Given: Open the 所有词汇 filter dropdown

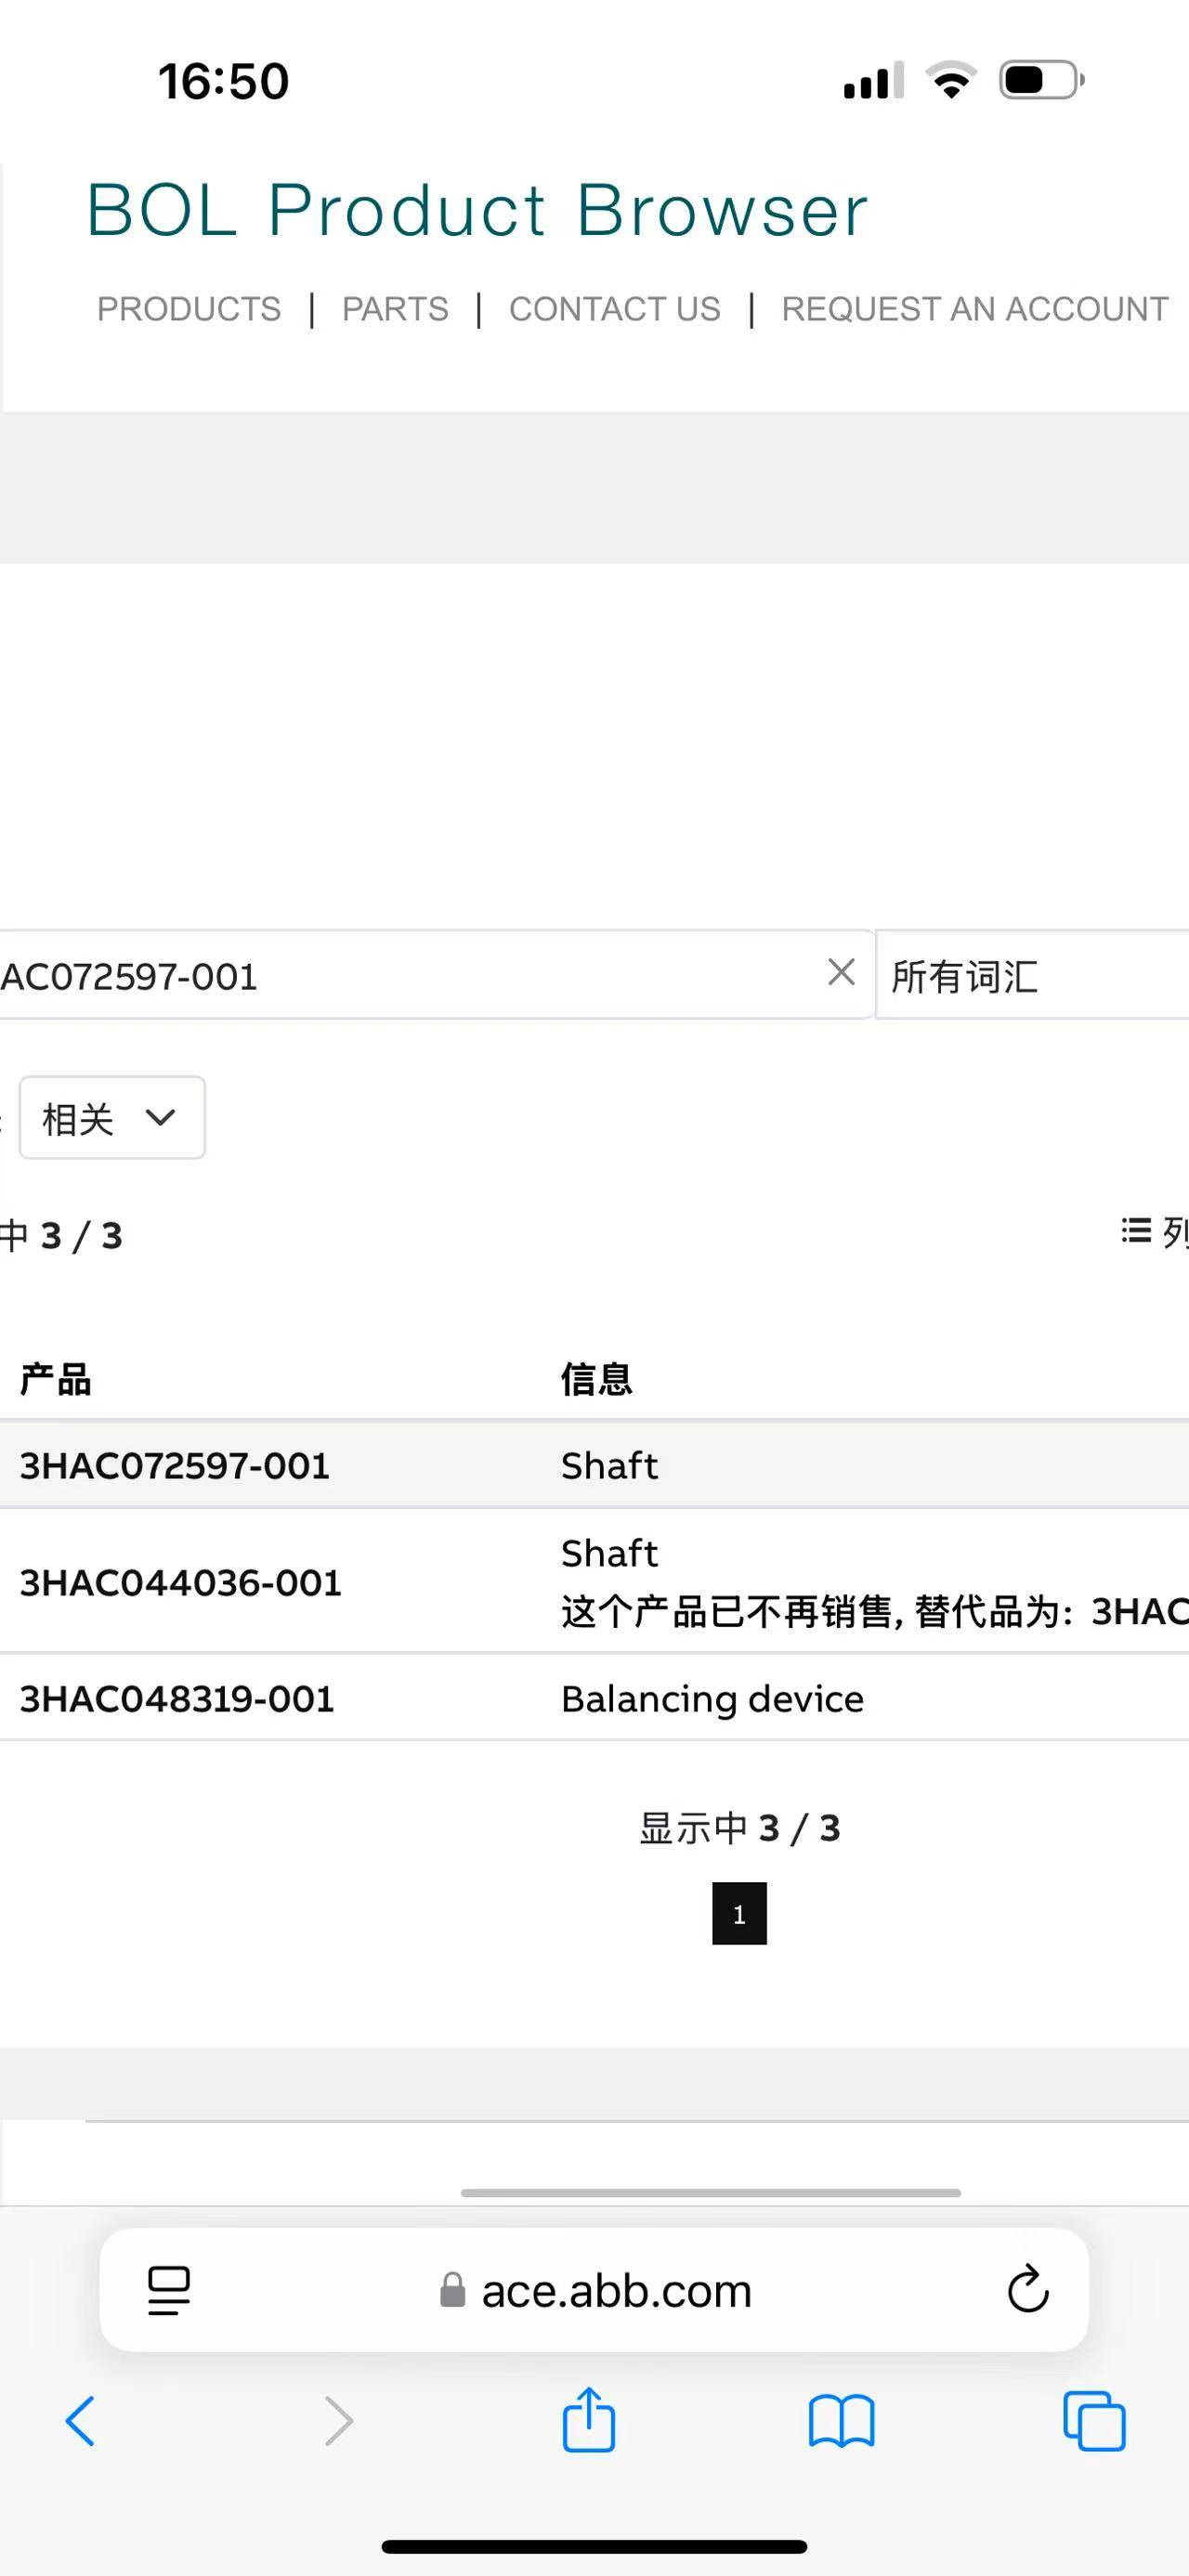Looking at the screenshot, I should pyautogui.click(x=1030, y=976).
